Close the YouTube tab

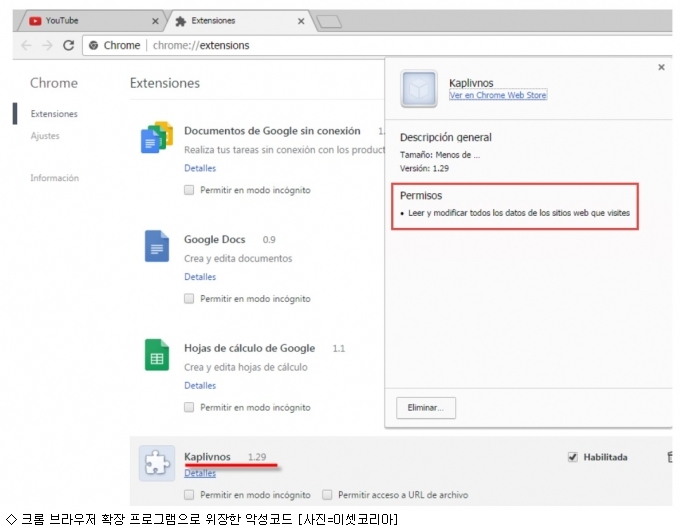click(155, 21)
